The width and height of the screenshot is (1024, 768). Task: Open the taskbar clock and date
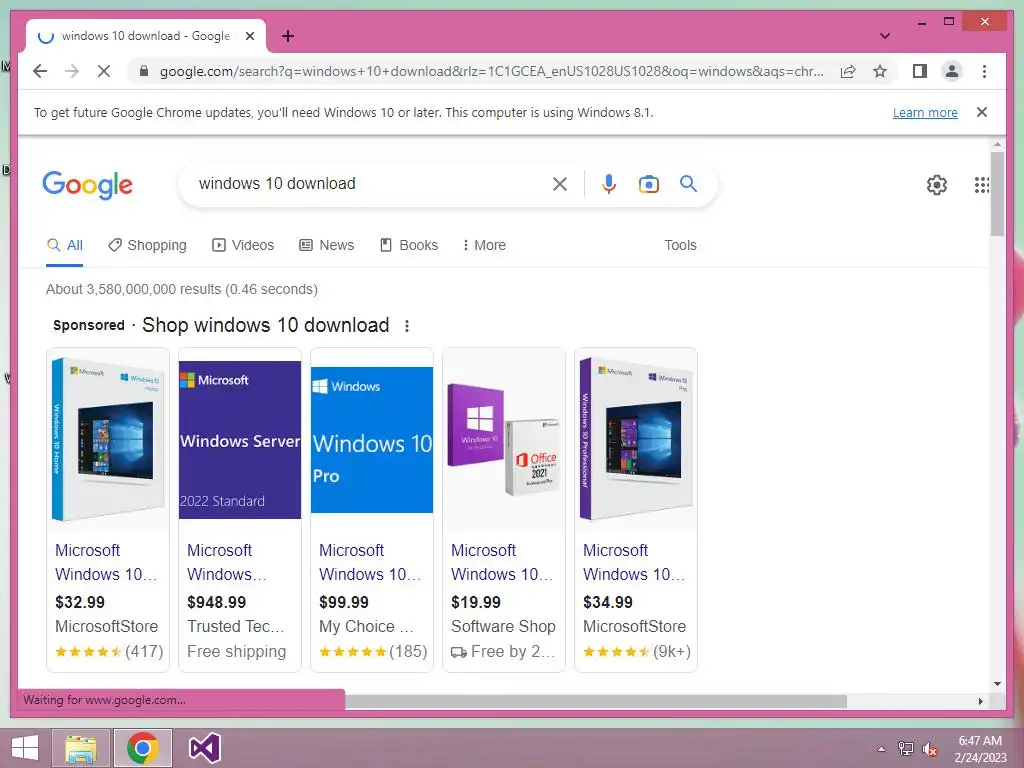[x=980, y=749]
